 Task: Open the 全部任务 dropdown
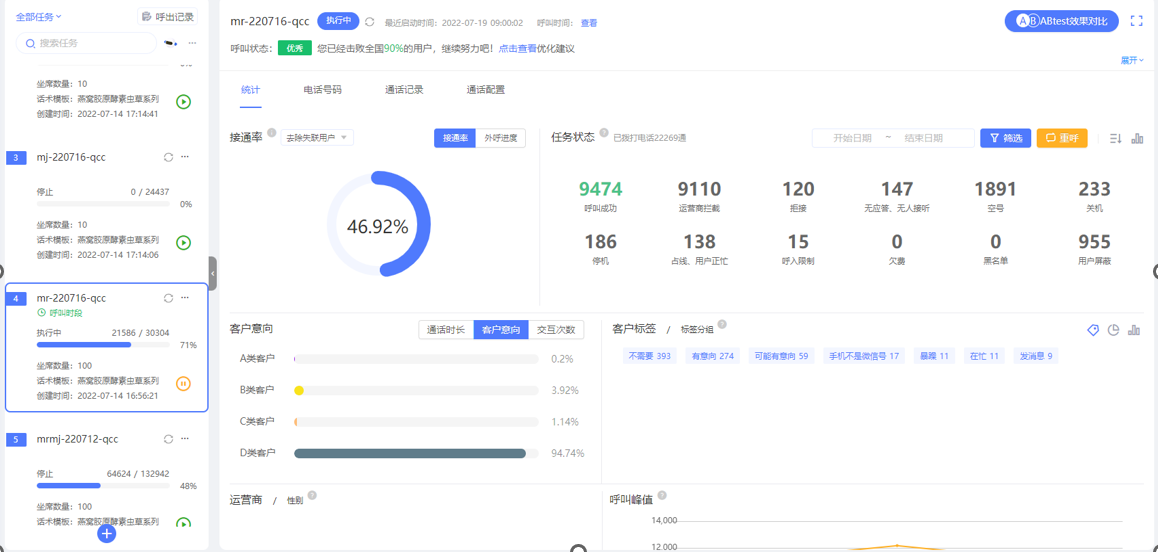pyautogui.click(x=38, y=17)
